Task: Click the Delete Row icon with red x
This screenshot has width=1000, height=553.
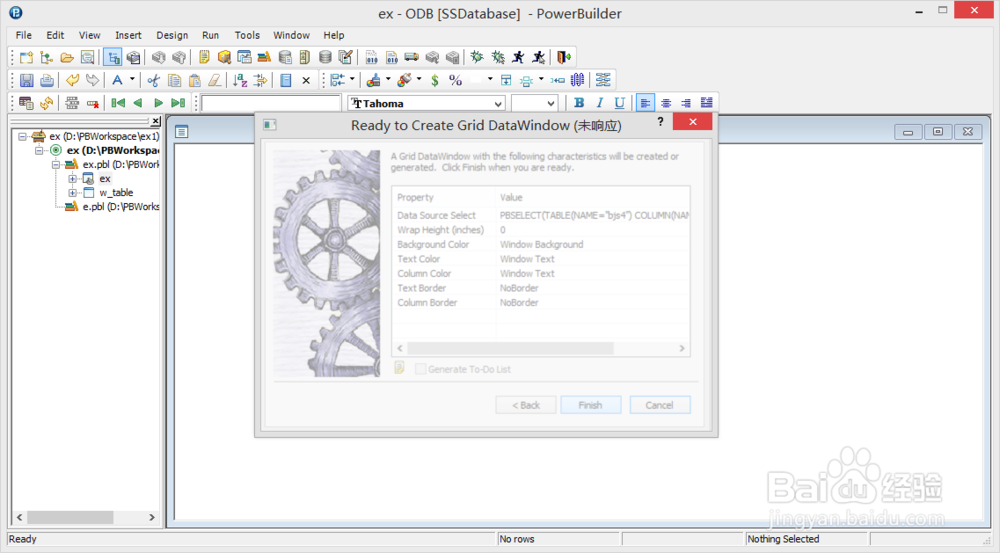Action: [92, 103]
